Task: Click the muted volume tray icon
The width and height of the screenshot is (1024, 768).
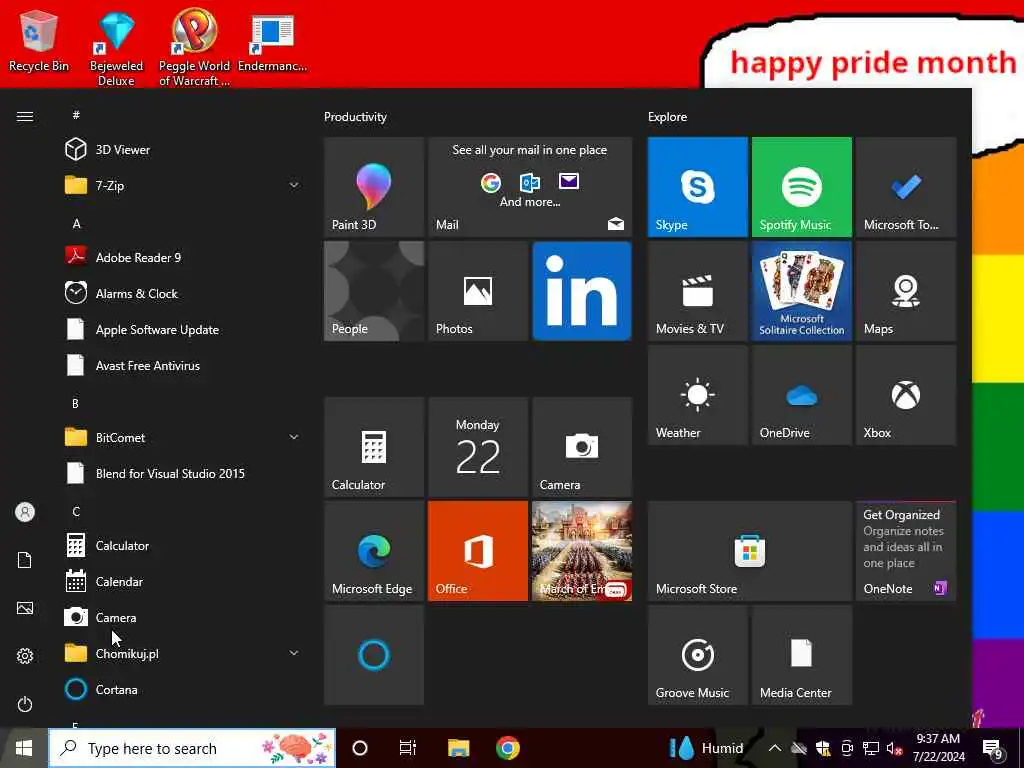Action: tap(894, 748)
